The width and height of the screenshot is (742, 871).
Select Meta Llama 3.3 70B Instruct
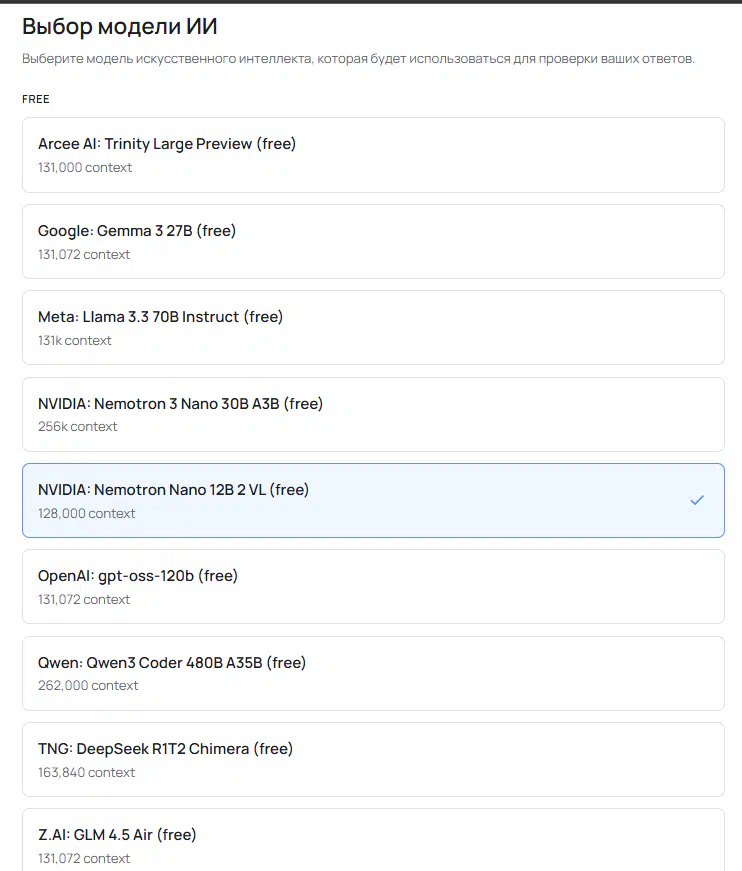372,327
